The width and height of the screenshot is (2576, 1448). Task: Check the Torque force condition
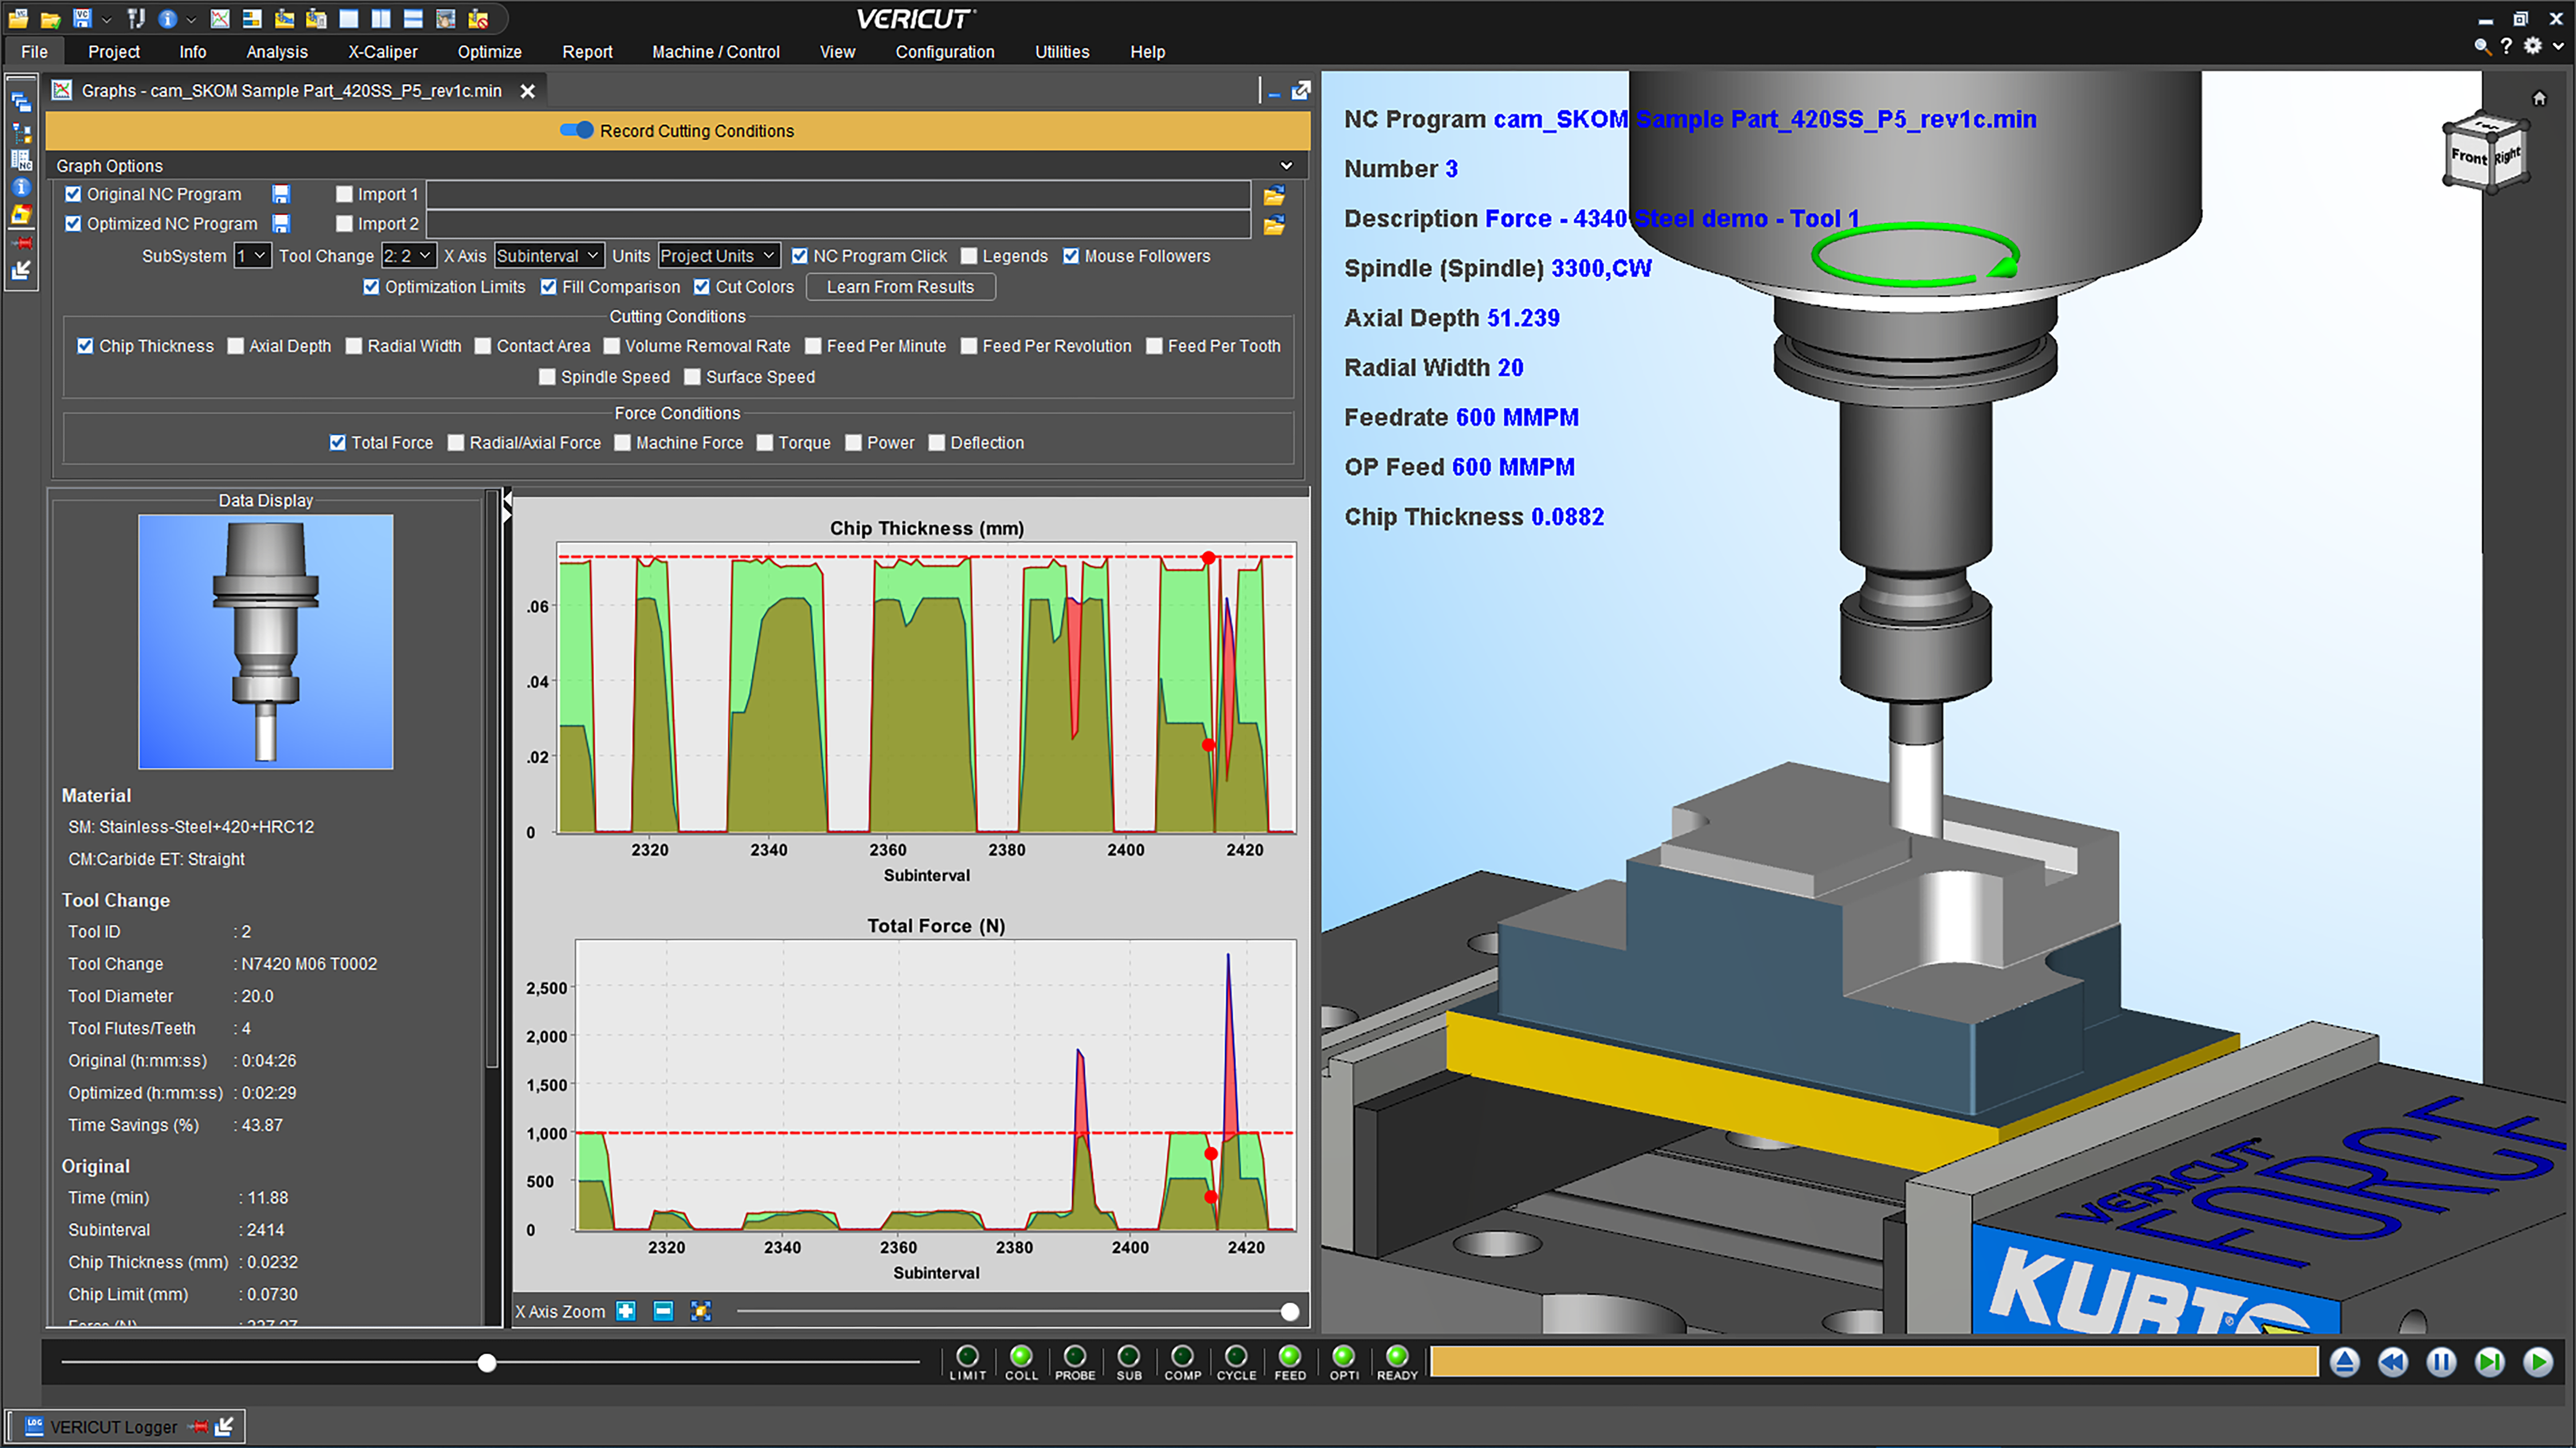click(x=765, y=443)
